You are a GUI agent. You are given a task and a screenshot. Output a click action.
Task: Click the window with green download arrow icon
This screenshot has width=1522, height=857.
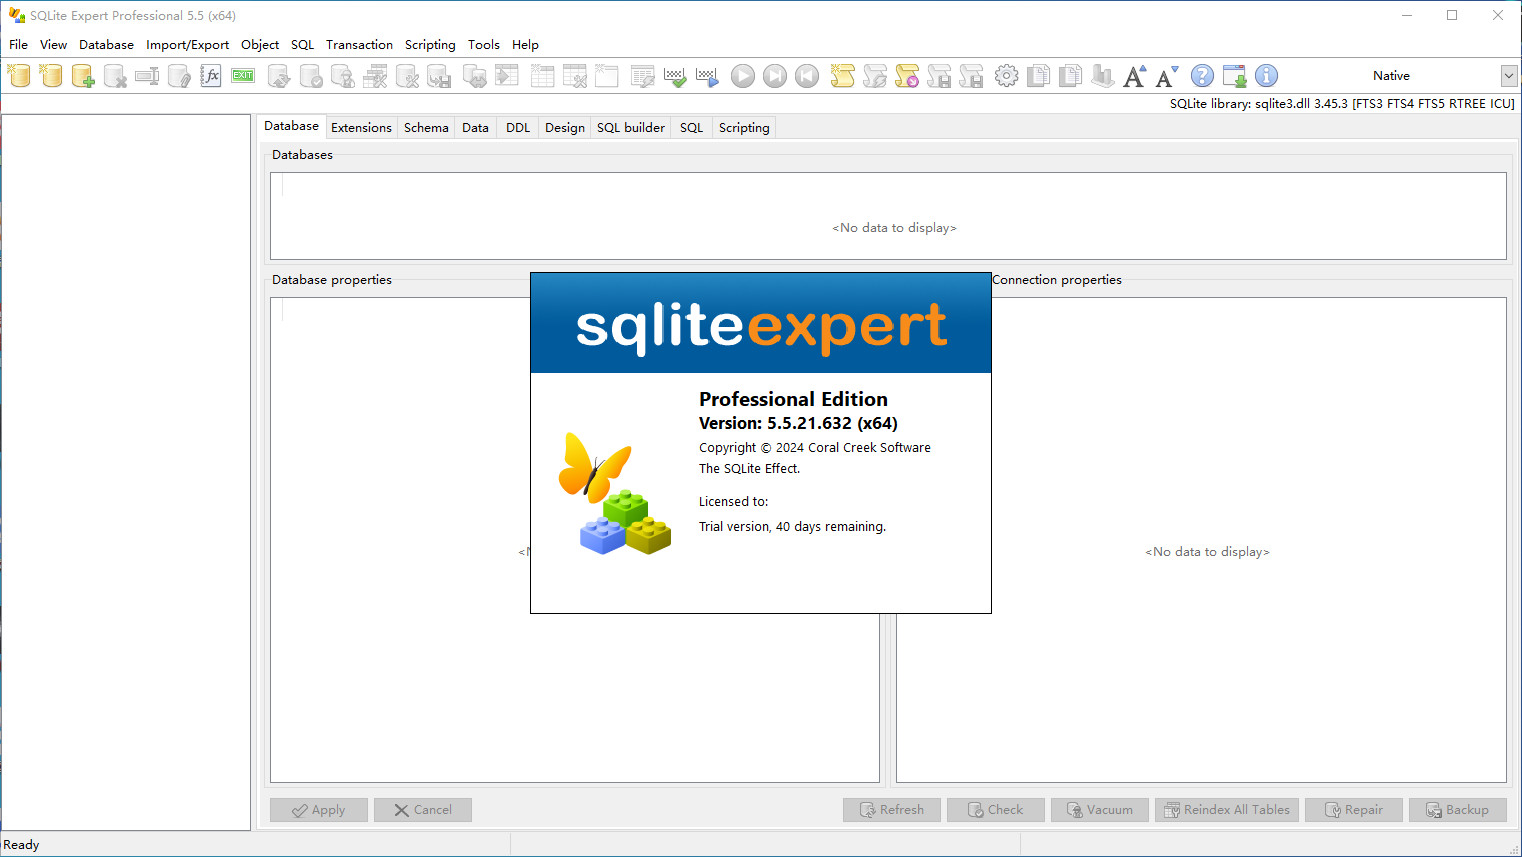pyautogui.click(x=1235, y=76)
